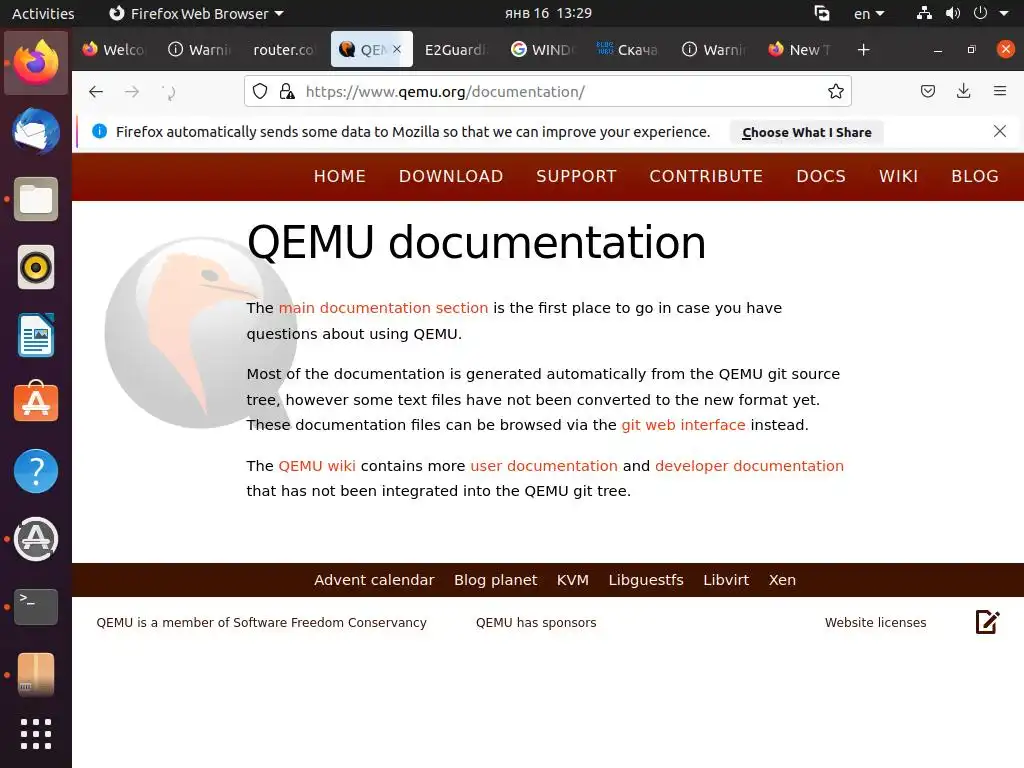The image size is (1024, 768).
Task: Launch Thunderbird mail from the dock
Action: tap(36, 131)
